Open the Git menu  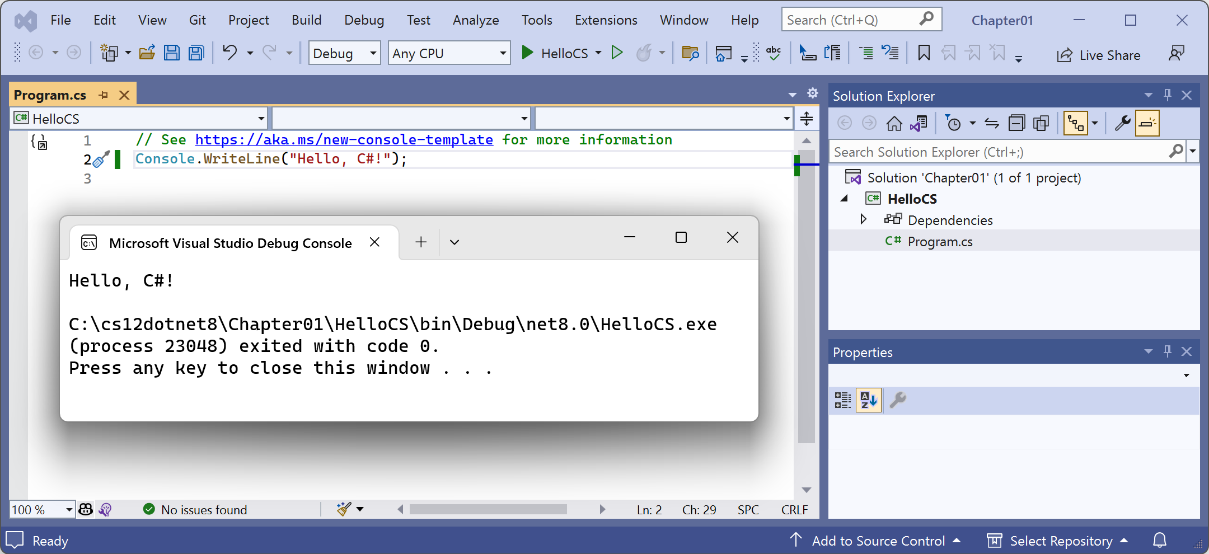click(x=197, y=20)
